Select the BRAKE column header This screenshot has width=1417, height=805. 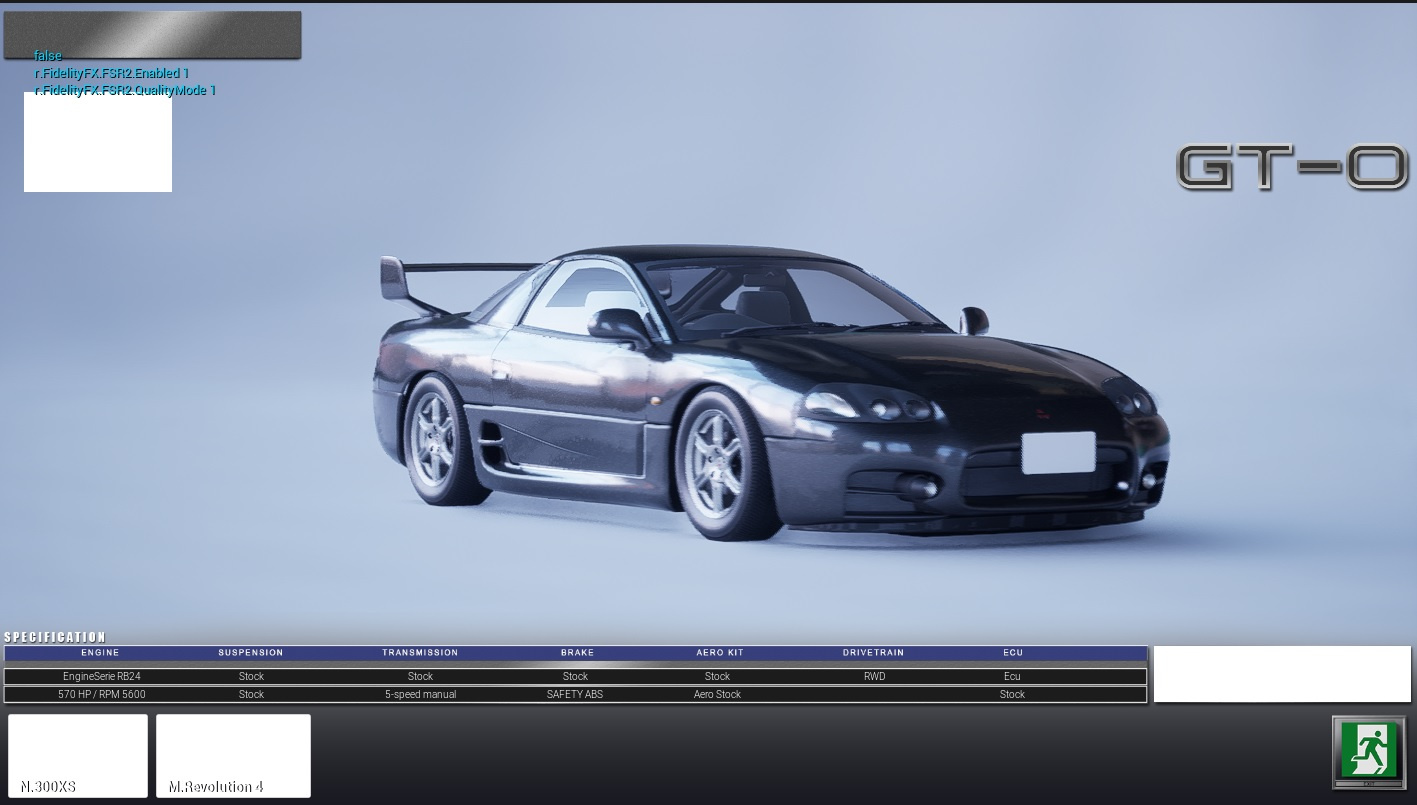(x=577, y=653)
